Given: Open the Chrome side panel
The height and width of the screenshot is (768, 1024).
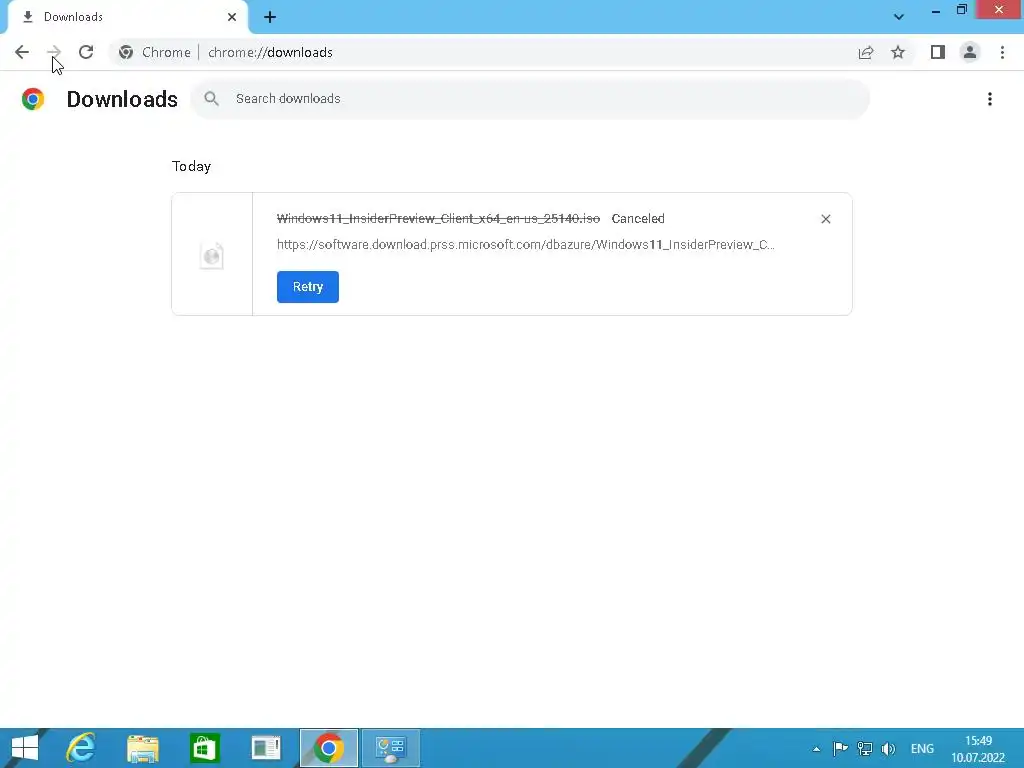Looking at the screenshot, I should tap(938, 52).
